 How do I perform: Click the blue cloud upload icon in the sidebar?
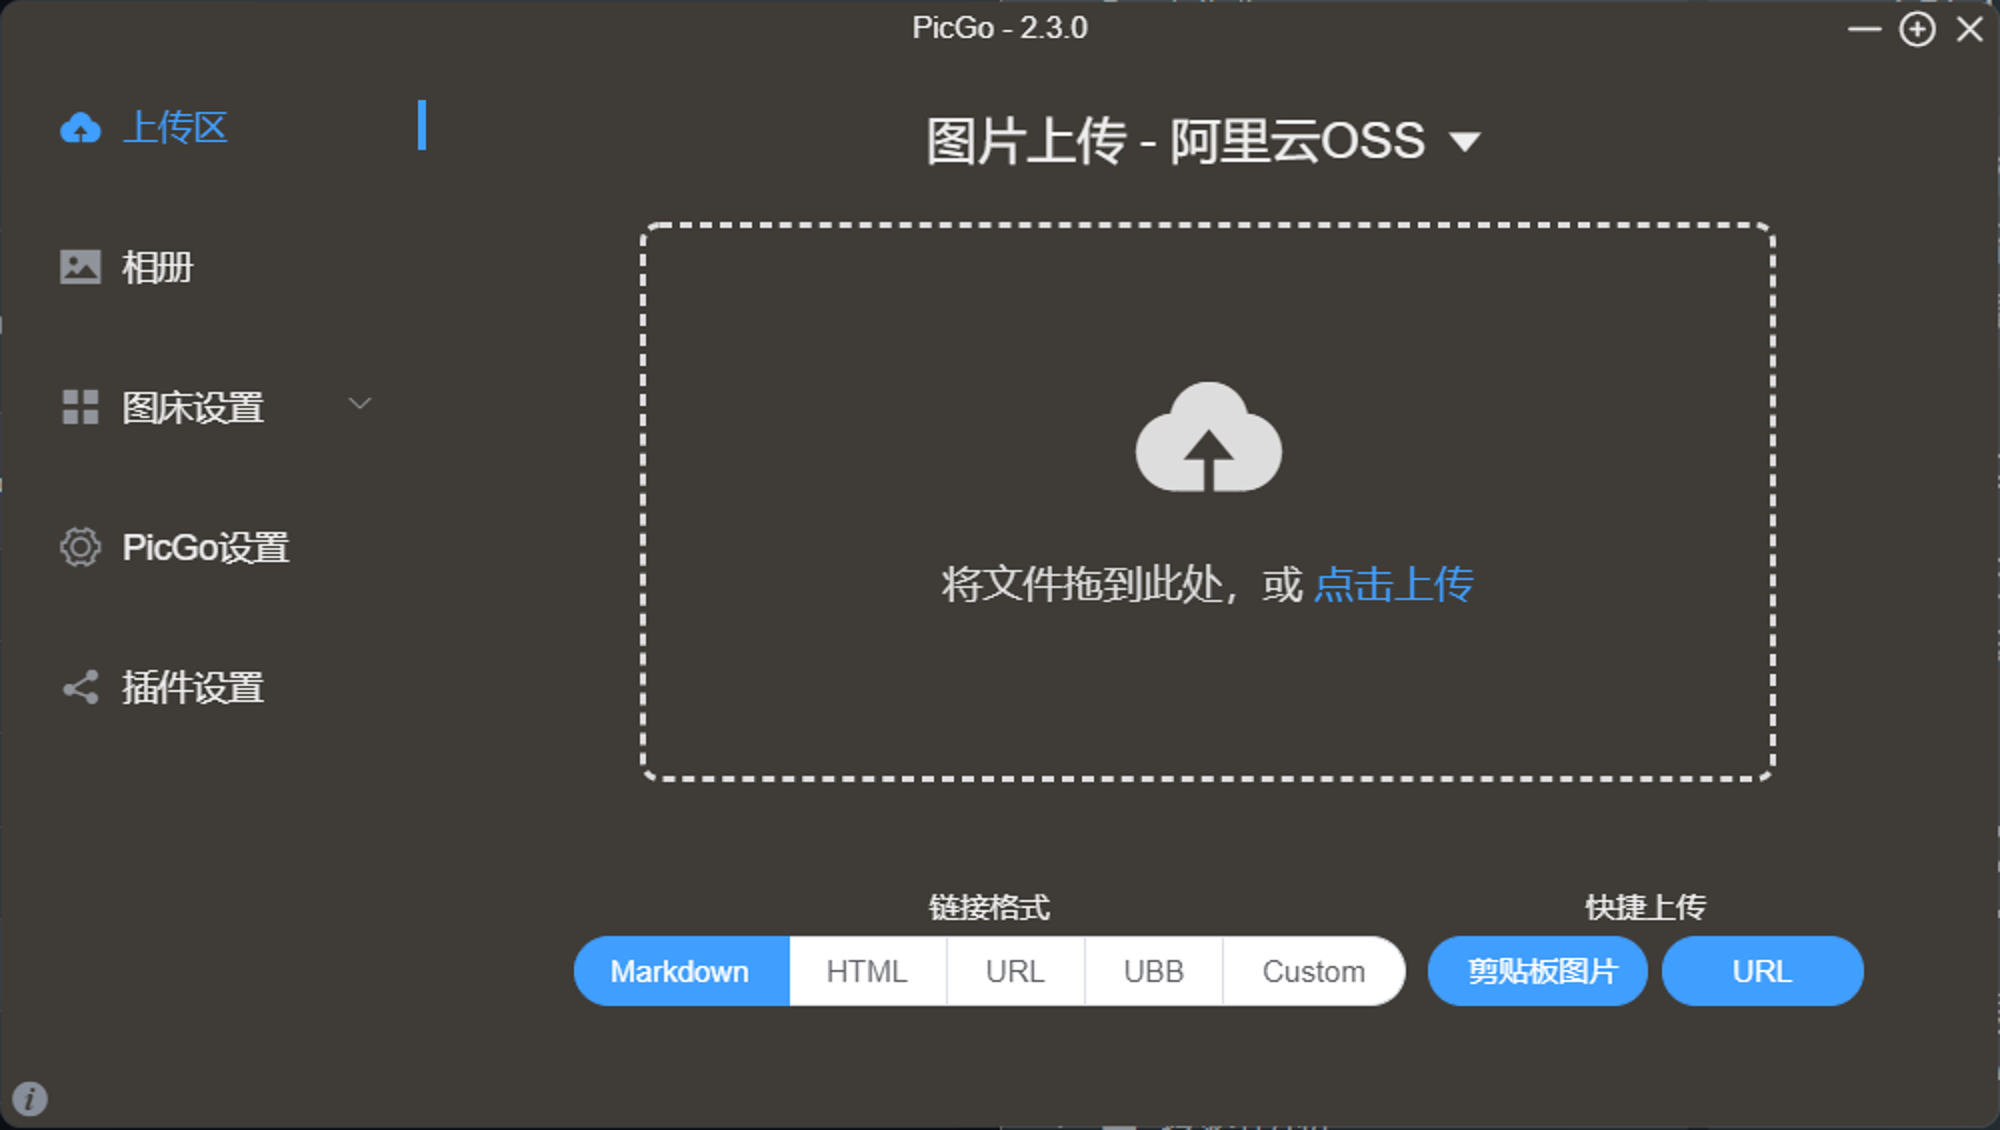(80, 128)
